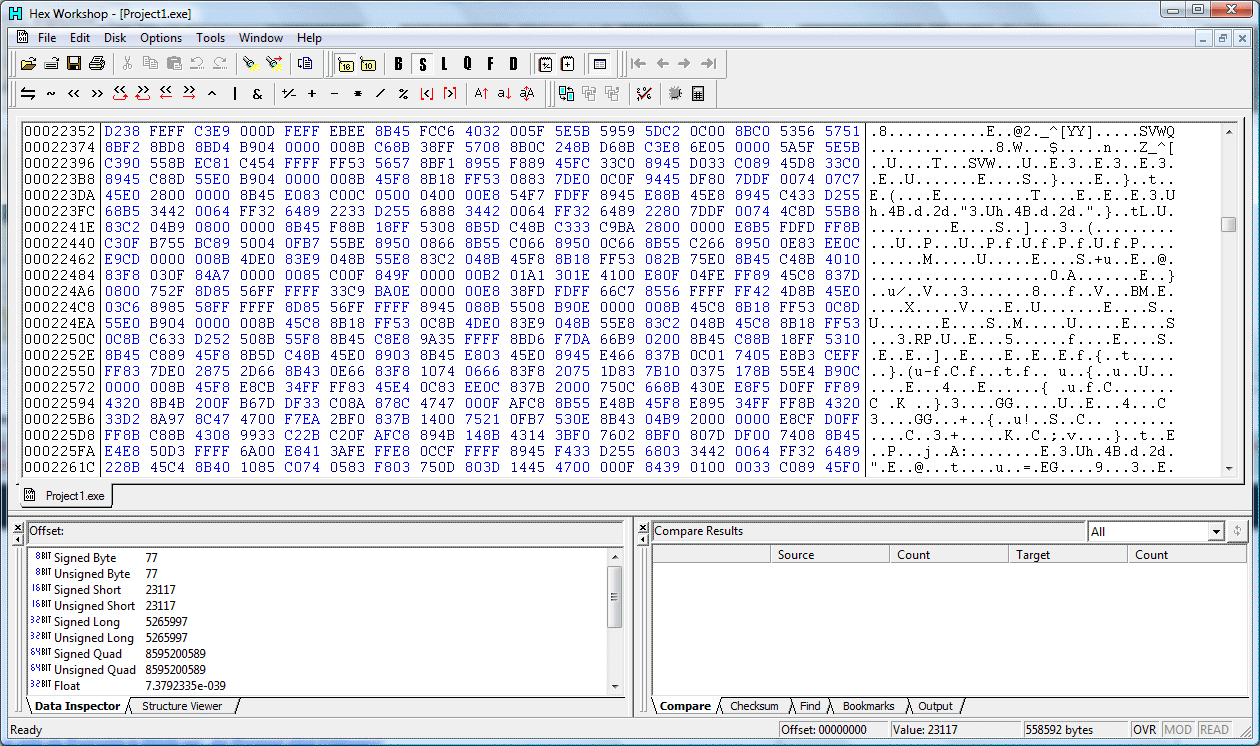
Task: Click the Find flashlight icon
Action: (251, 64)
